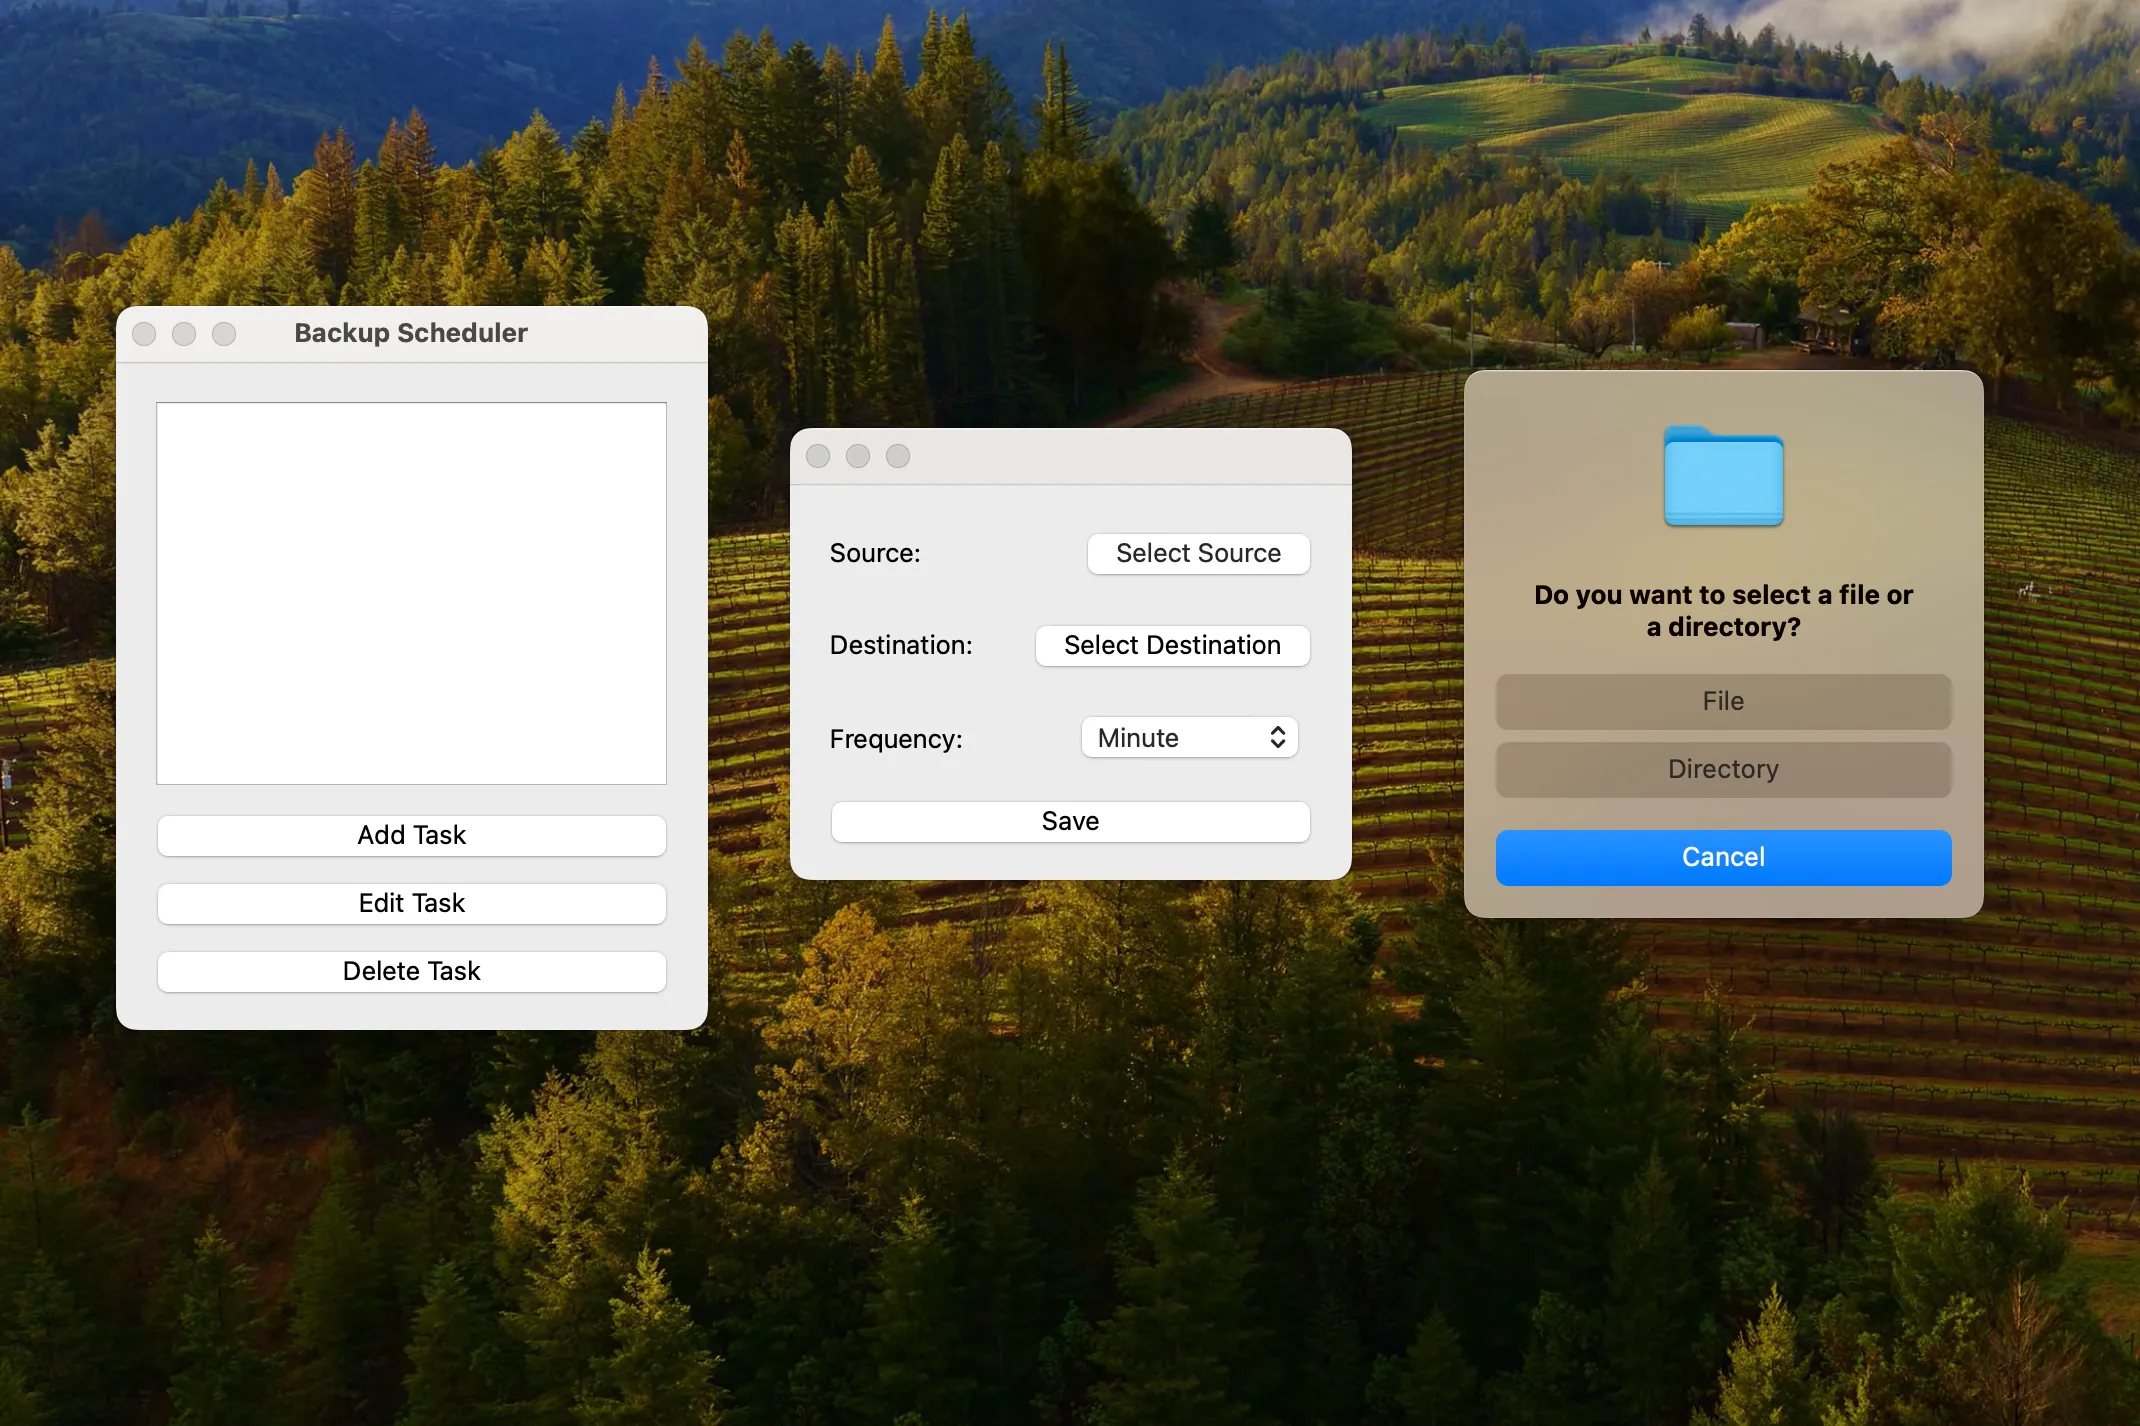Screen dimensions: 2140x1426
Task: Select File option in dialog
Action: pos(1722,700)
